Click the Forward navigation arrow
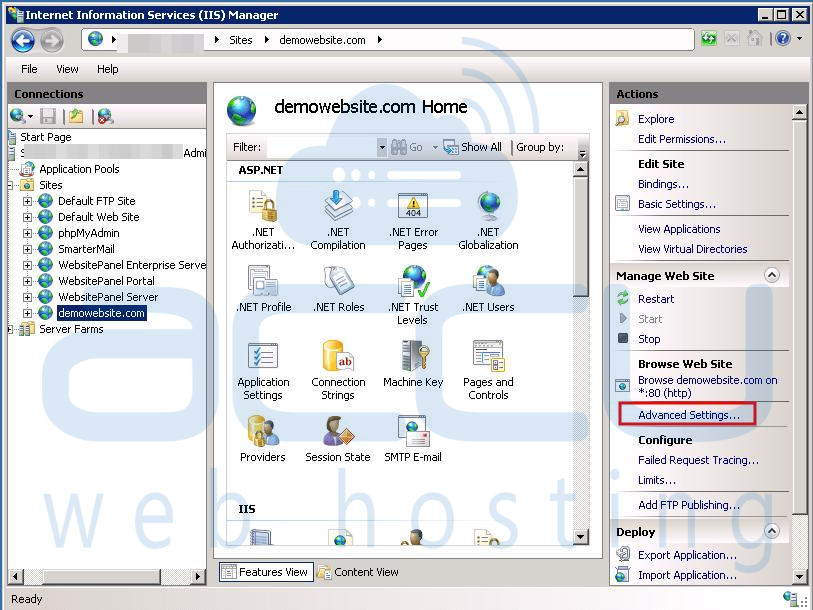The image size is (813, 610). (52, 40)
